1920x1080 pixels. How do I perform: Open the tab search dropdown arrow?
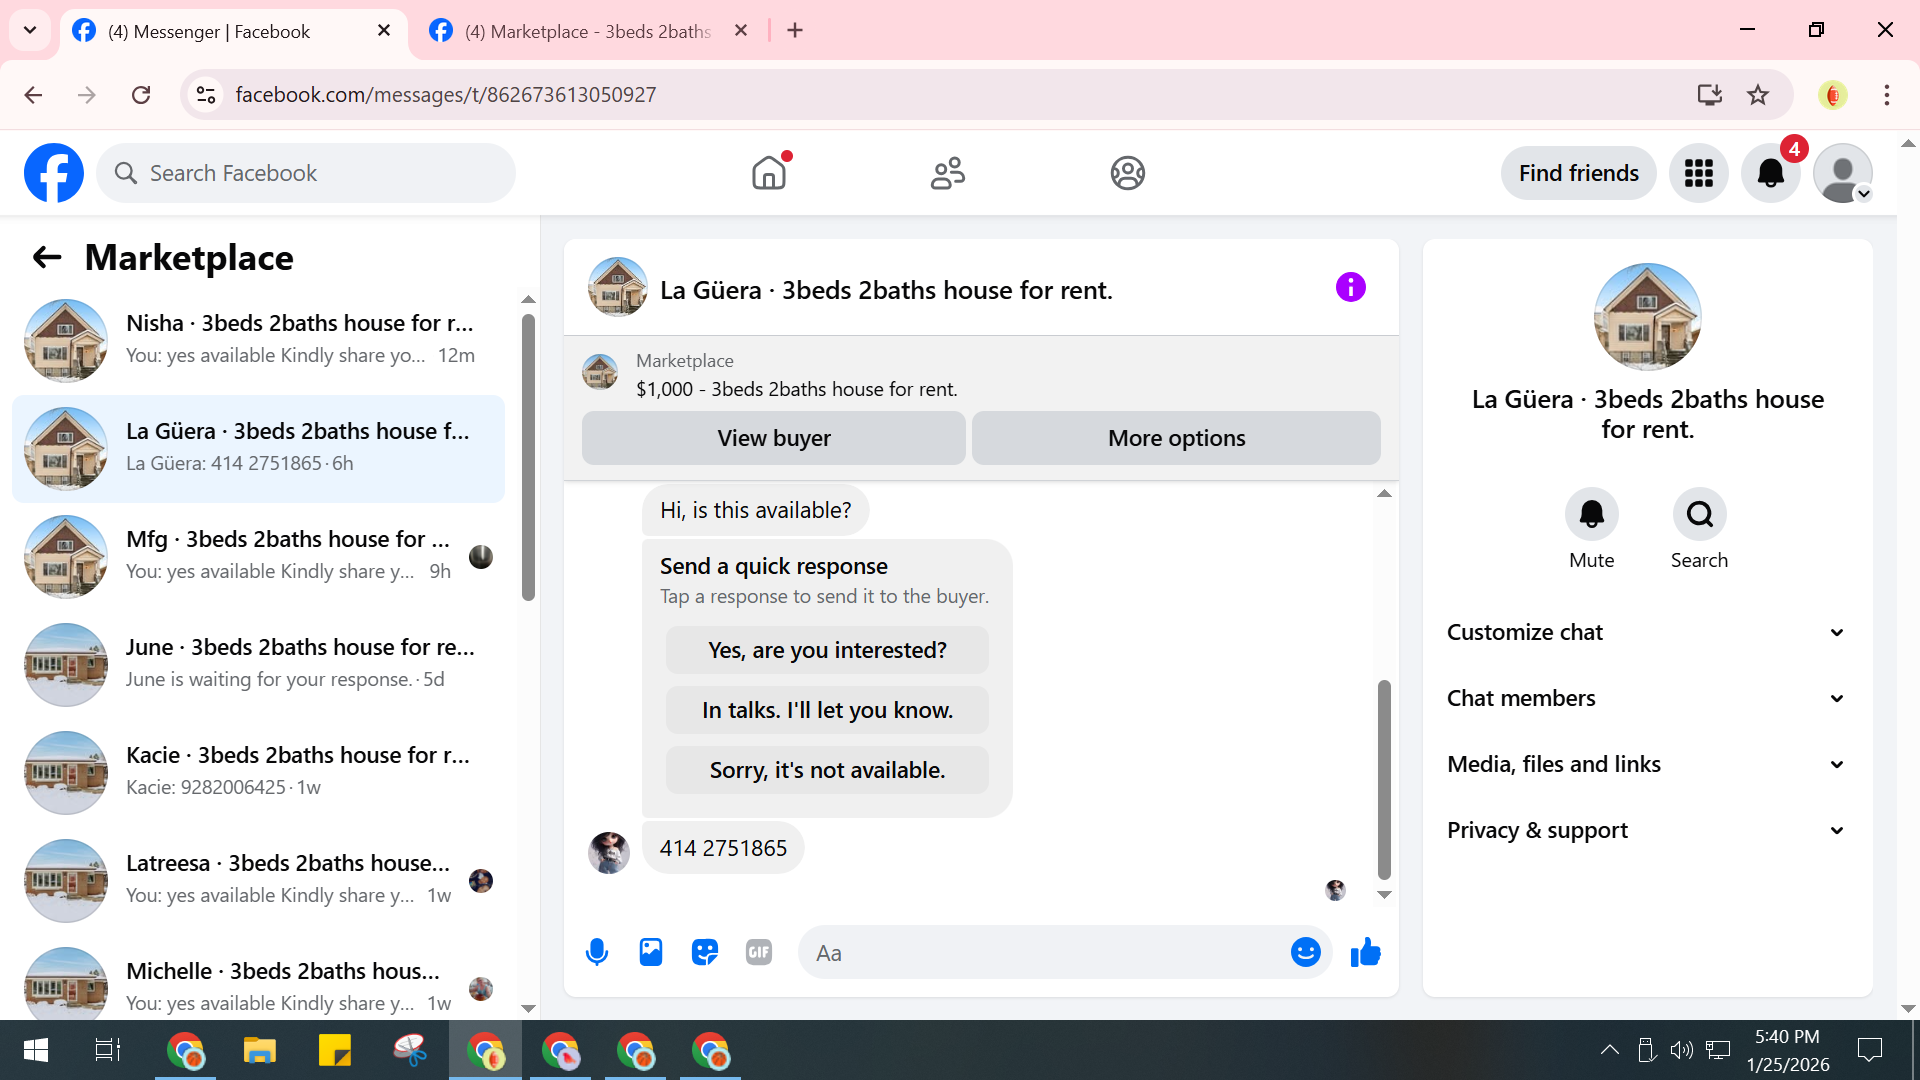click(x=30, y=30)
